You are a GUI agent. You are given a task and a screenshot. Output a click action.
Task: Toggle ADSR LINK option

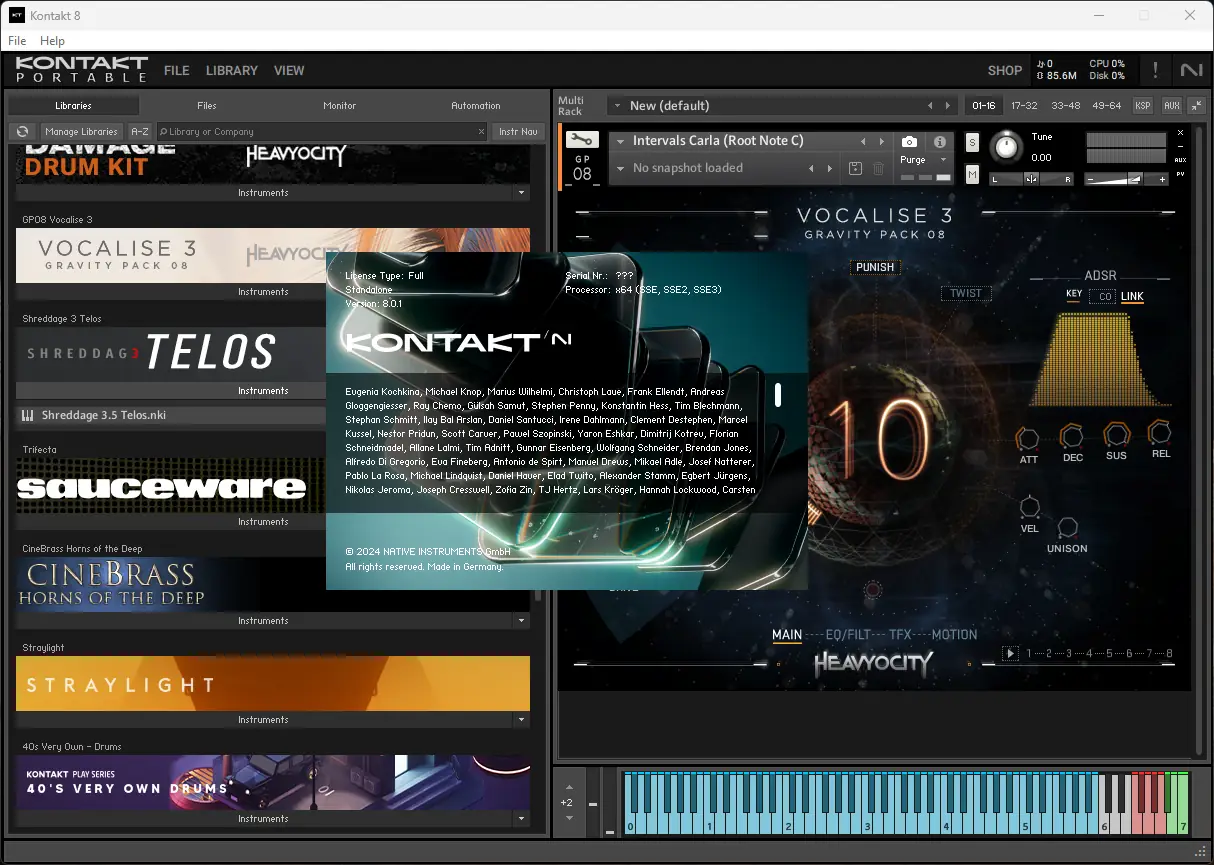pos(1132,296)
